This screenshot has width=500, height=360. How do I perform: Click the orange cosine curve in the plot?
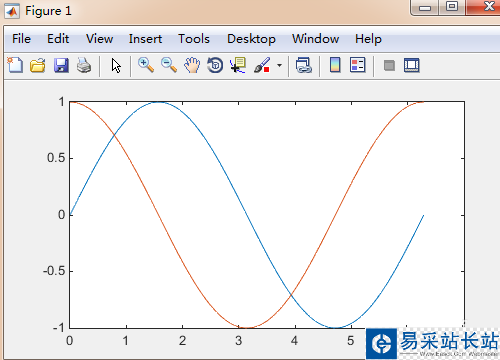[x=160, y=215]
